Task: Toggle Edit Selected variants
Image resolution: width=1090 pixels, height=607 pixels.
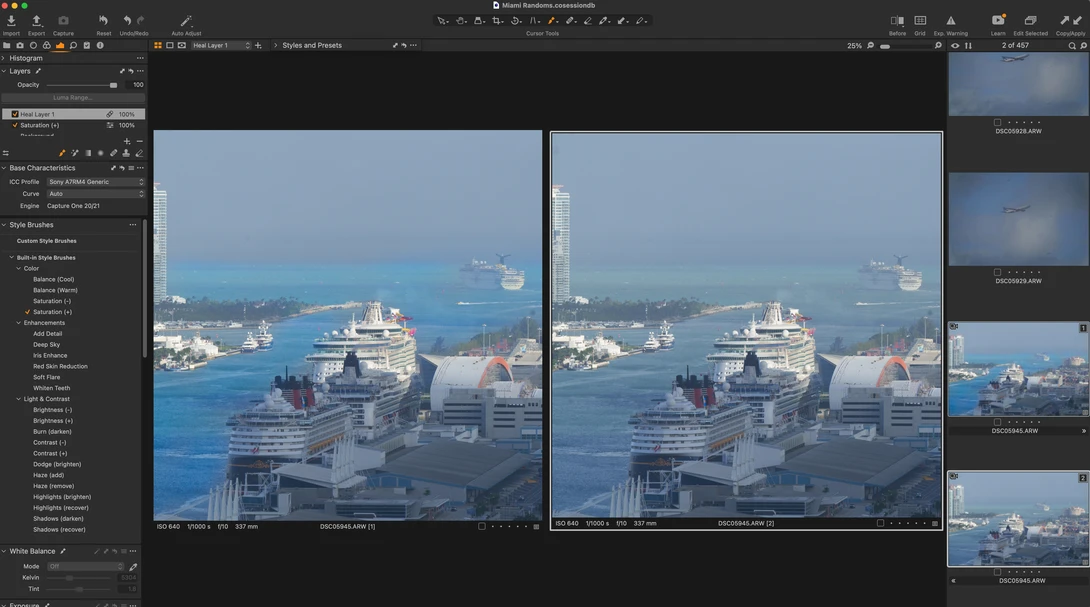Action: point(1030,21)
